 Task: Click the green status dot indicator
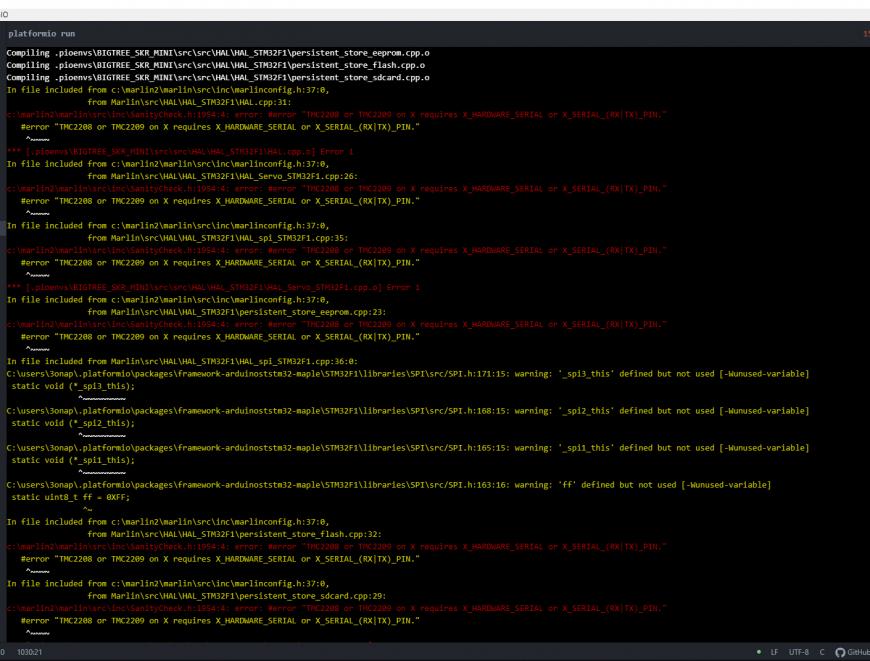(x=759, y=652)
